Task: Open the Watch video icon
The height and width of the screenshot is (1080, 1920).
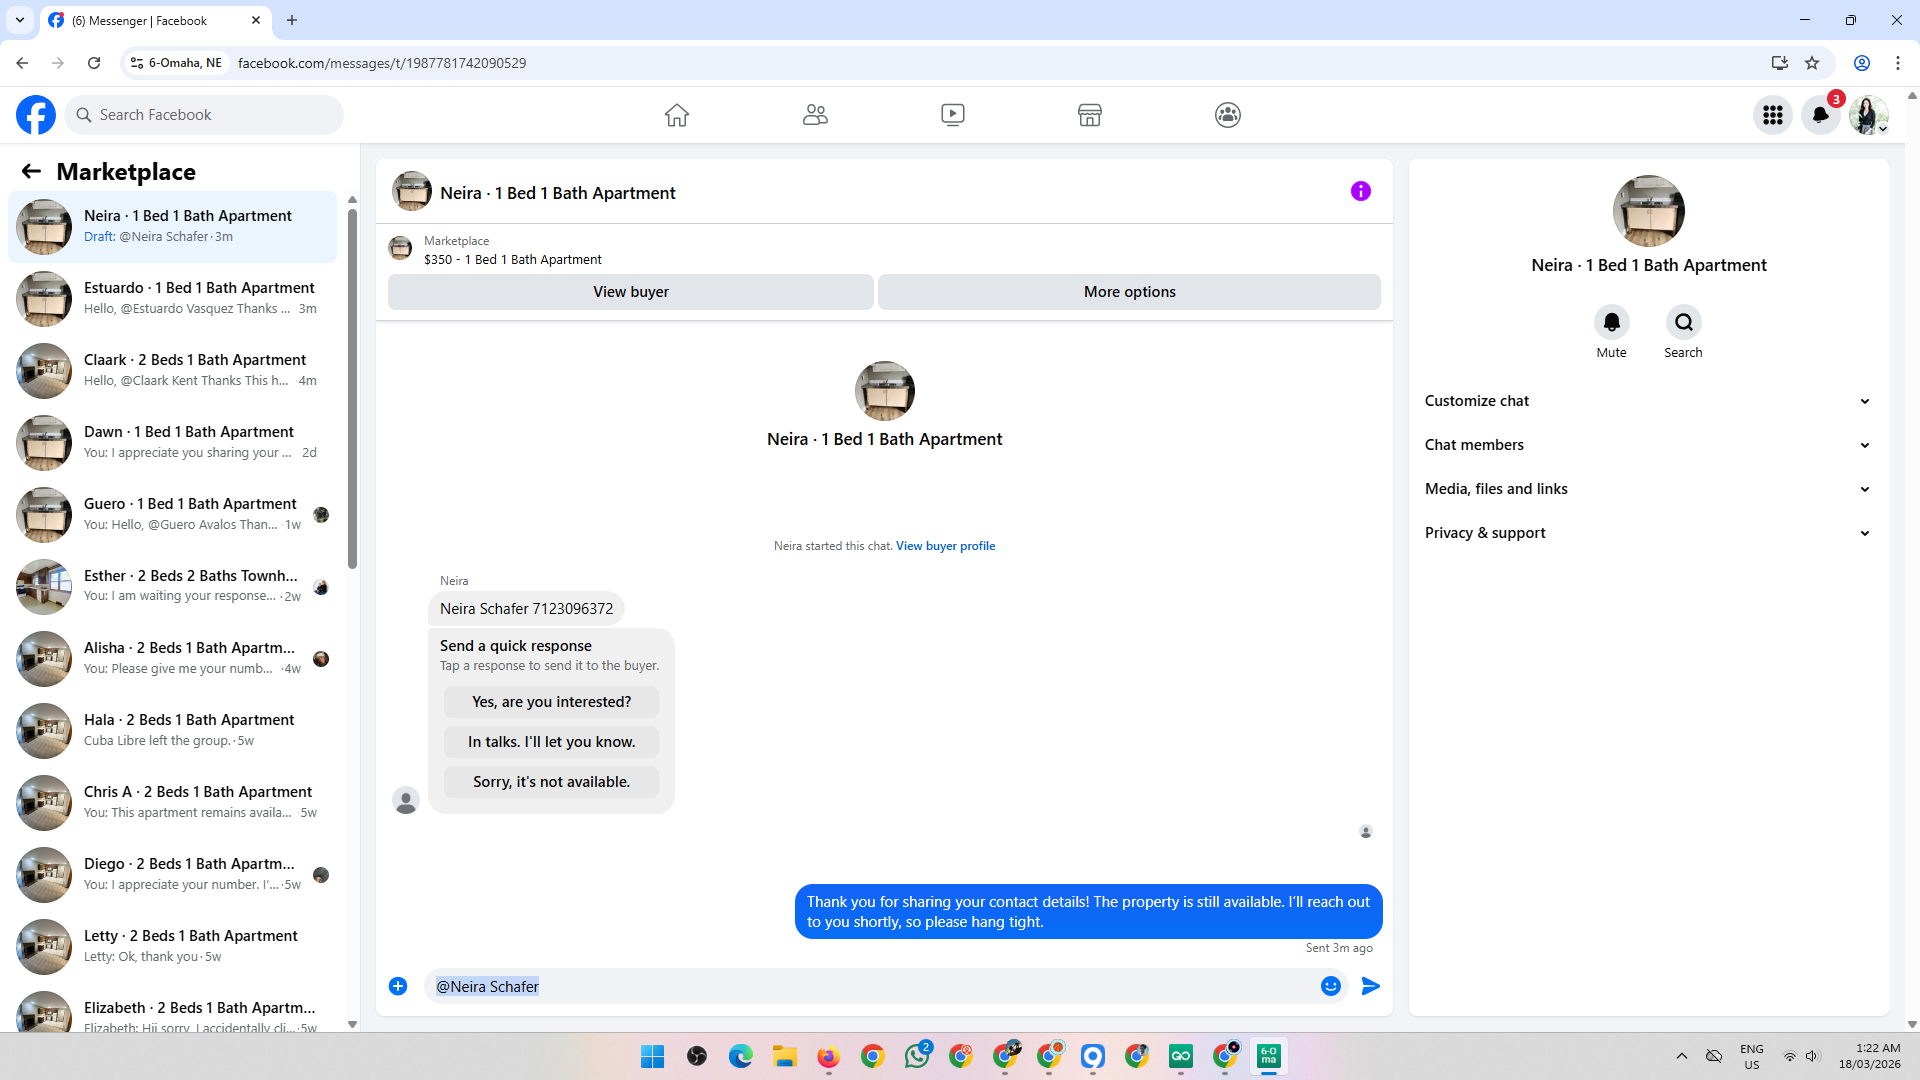Action: [953, 115]
